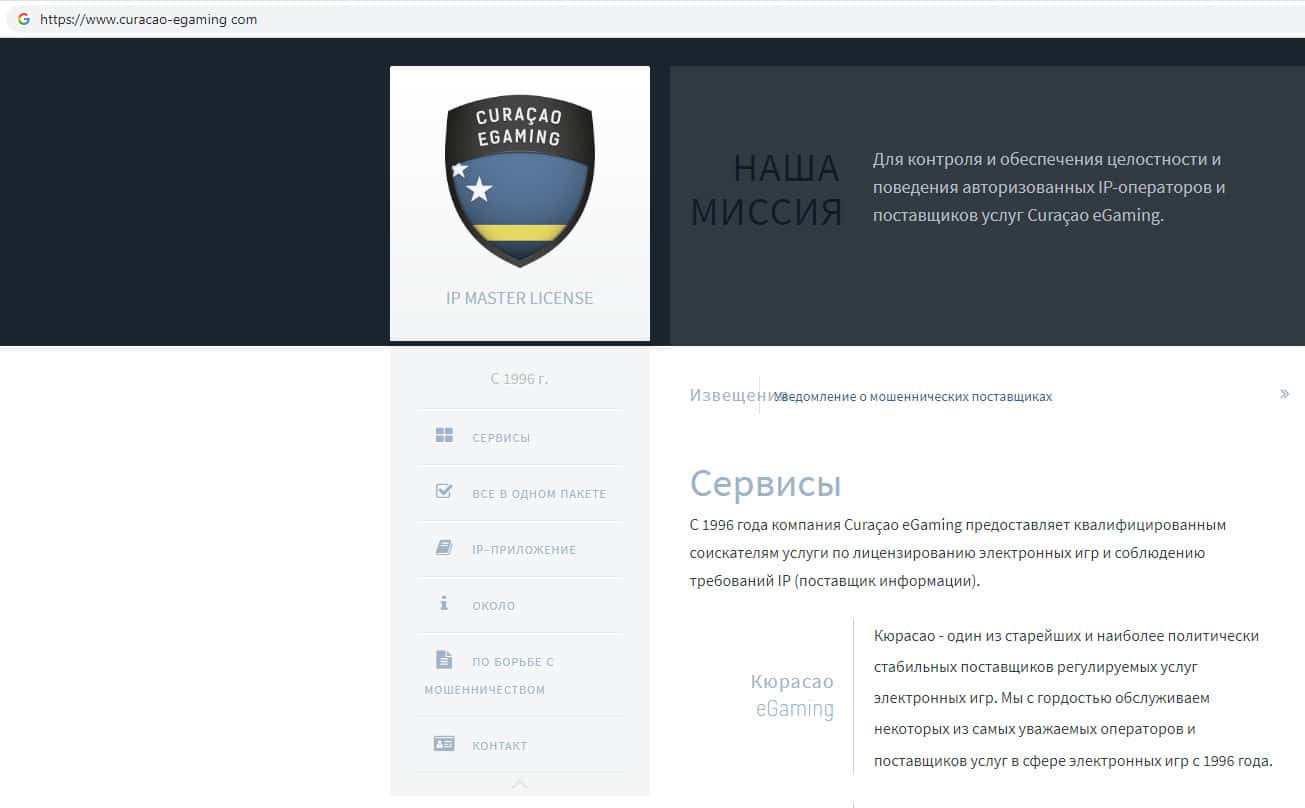The width and height of the screenshot is (1305, 808).
Task: Click the info icon beside Около
Action: [444, 603]
